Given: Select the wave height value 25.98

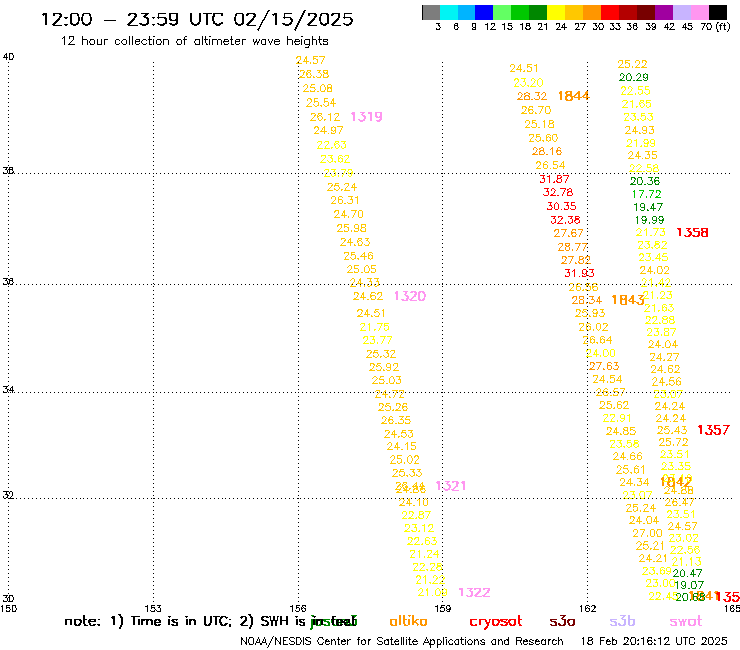Looking at the screenshot, I should tap(352, 228).
